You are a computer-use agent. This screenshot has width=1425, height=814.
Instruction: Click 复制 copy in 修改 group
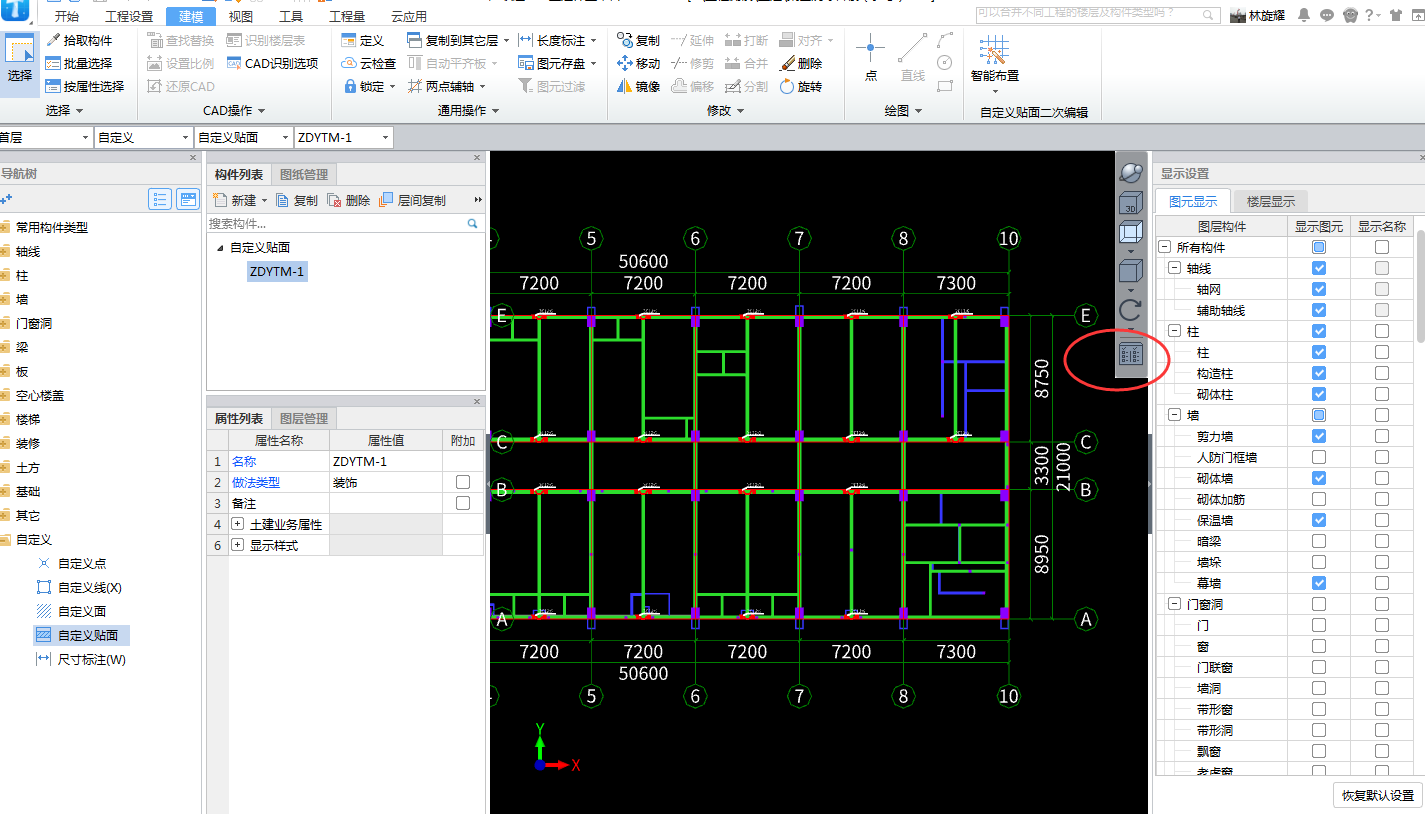pyautogui.click(x=638, y=40)
